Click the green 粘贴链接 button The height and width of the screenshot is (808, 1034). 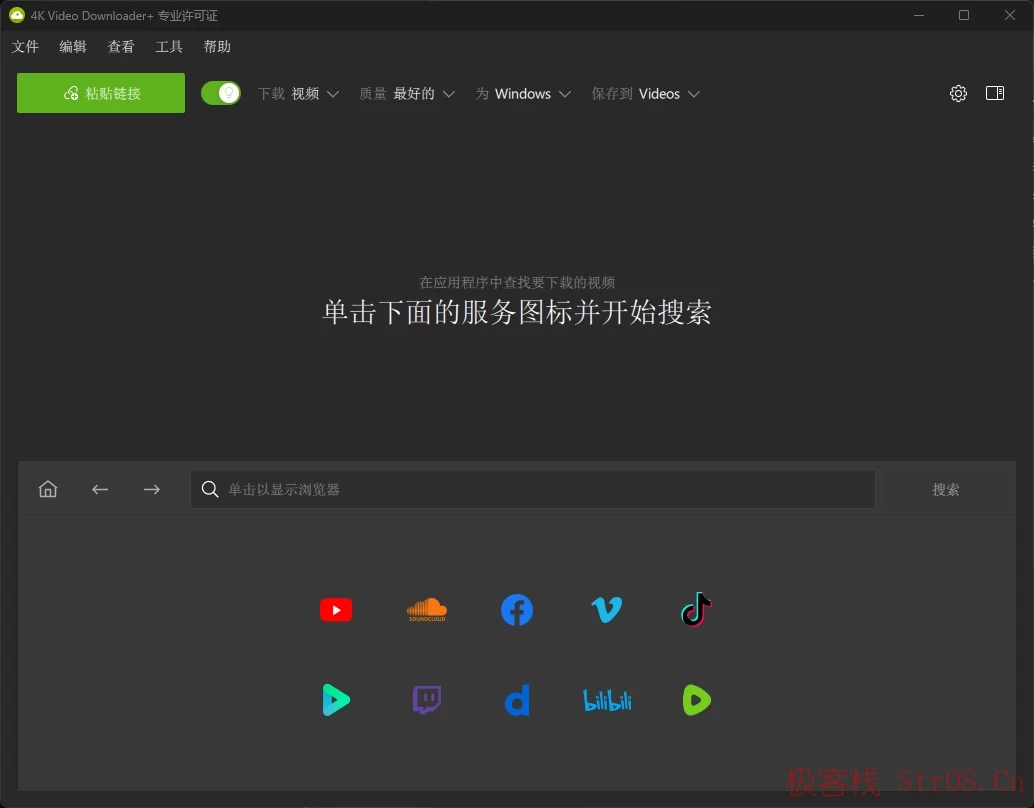[101, 93]
